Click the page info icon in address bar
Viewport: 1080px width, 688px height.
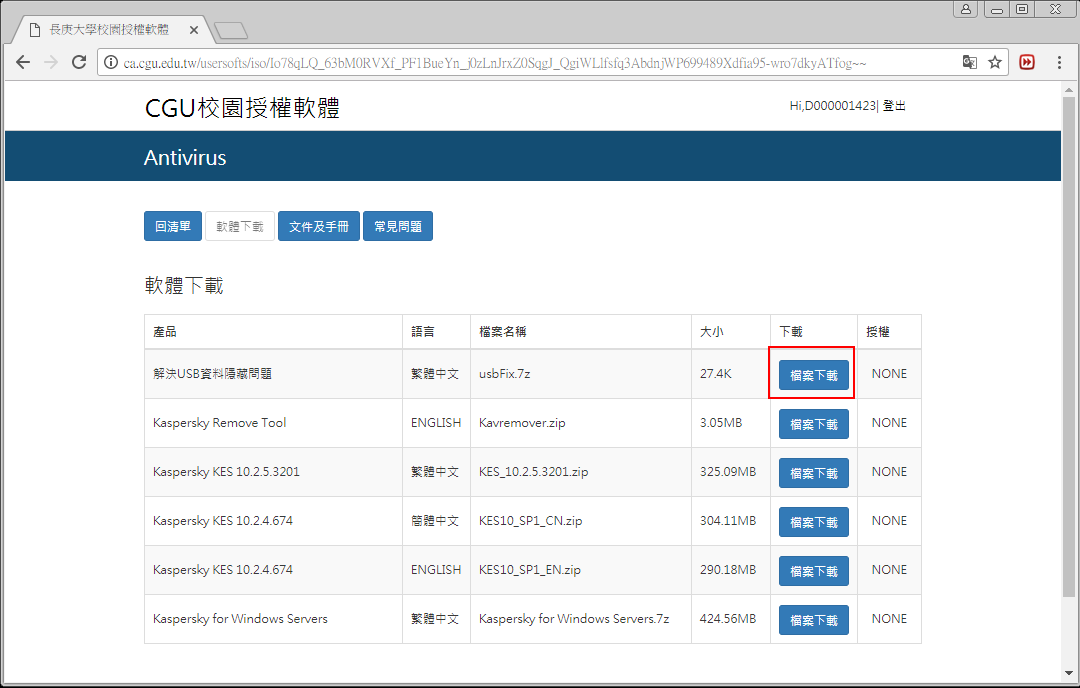tap(112, 62)
